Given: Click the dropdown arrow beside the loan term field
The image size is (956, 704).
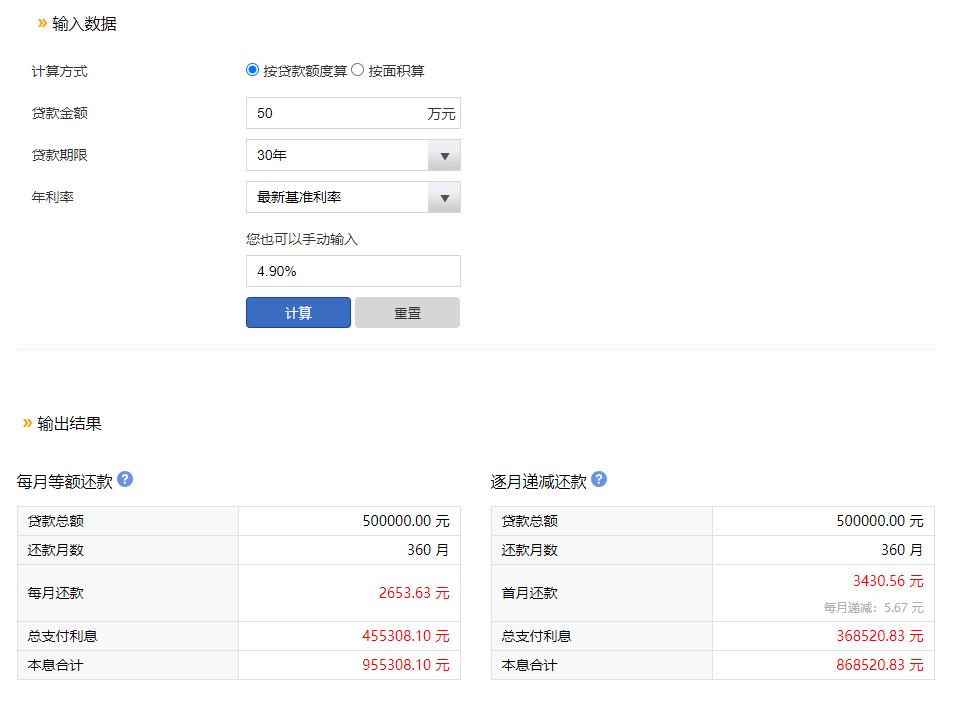Looking at the screenshot, I should pyautogui.click(x=445, y=155).
